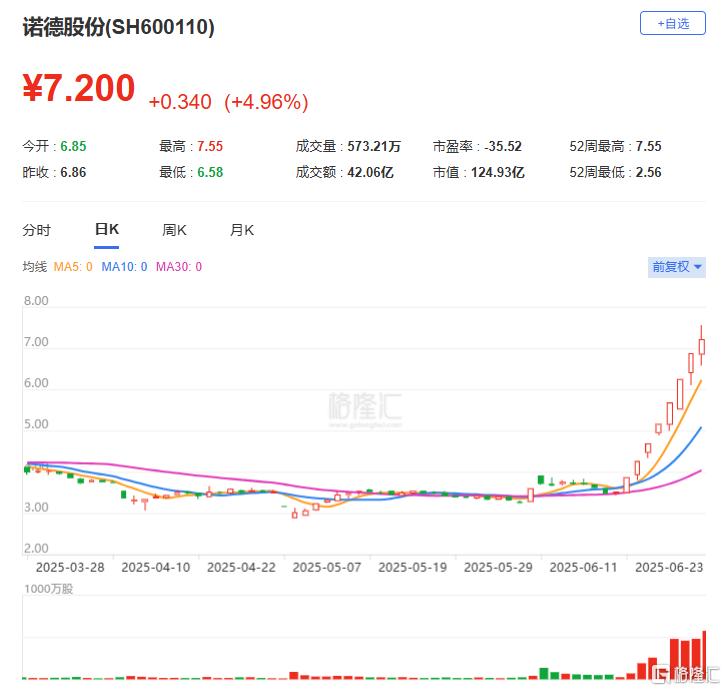Click the 昨收 value 6.86
The image size is (727, 691).
coord(73,173)
